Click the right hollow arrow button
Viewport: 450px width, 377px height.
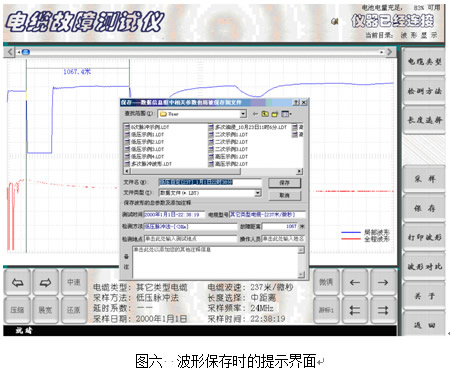45,283
